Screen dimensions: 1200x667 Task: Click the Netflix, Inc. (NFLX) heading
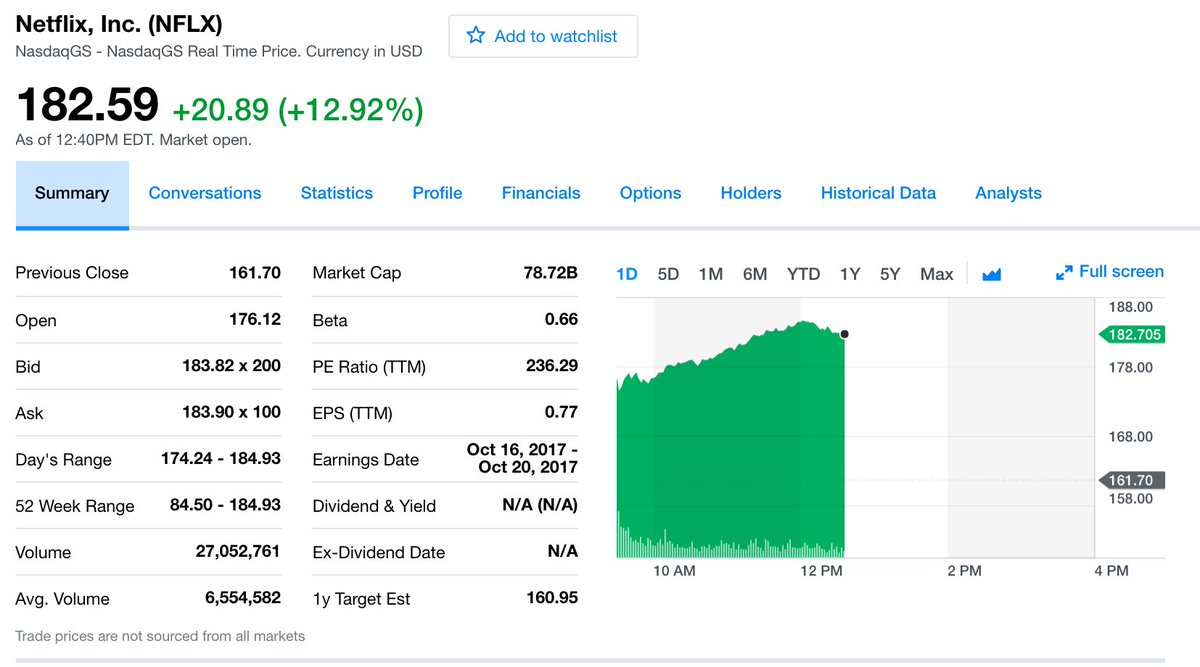click(119, 24)
